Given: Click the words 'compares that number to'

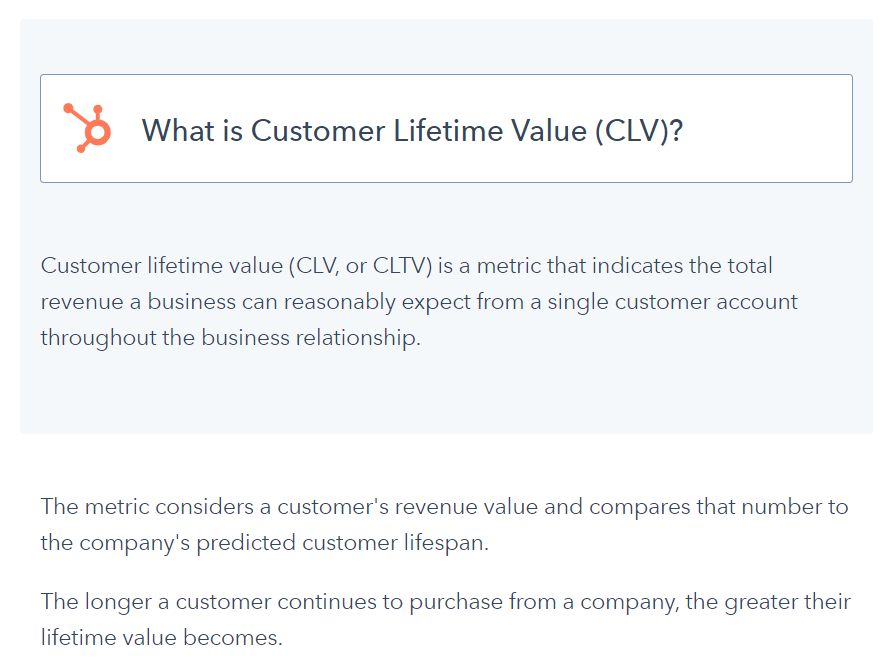Looking at the screenshot, I should click(x=718, y=507).
